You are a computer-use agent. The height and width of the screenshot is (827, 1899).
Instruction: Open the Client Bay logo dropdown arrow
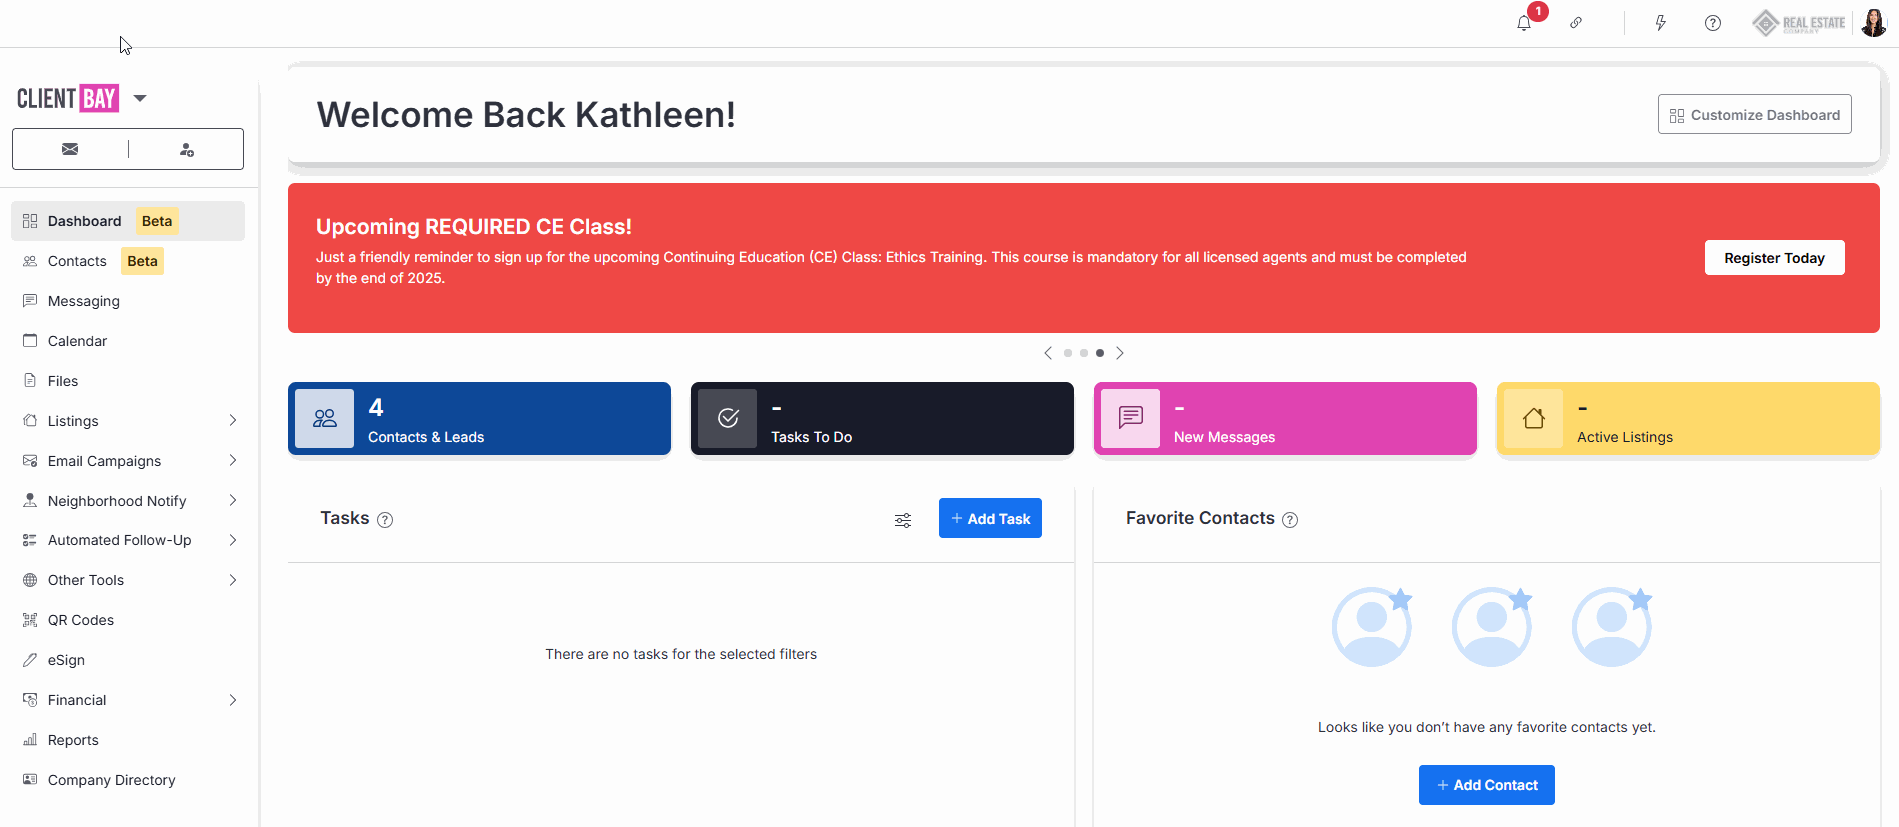(x=140, y=98)
